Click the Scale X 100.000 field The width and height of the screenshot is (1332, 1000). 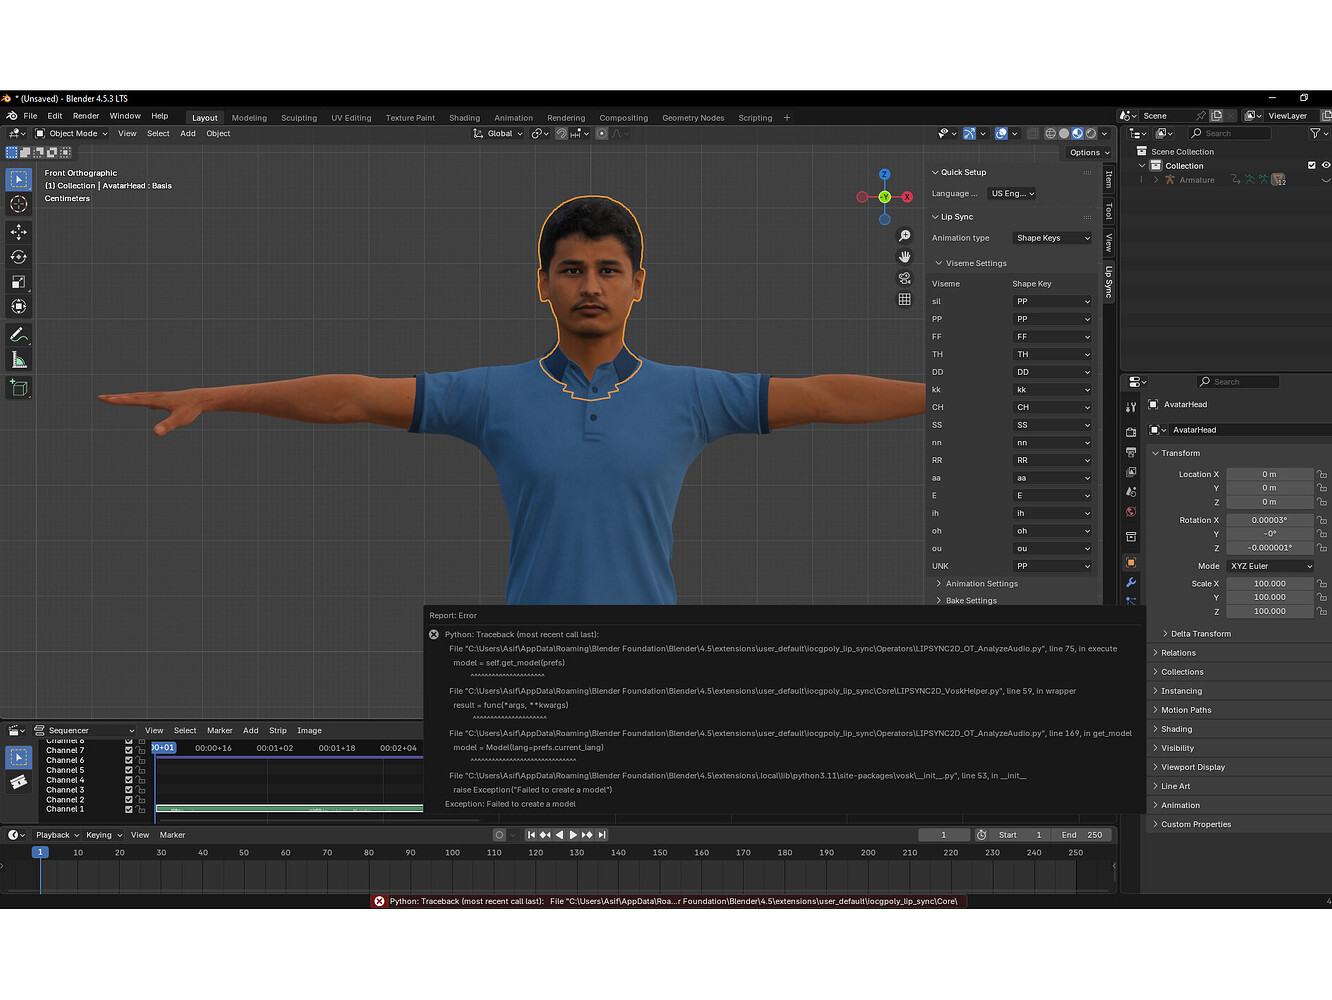(1270, 584)
